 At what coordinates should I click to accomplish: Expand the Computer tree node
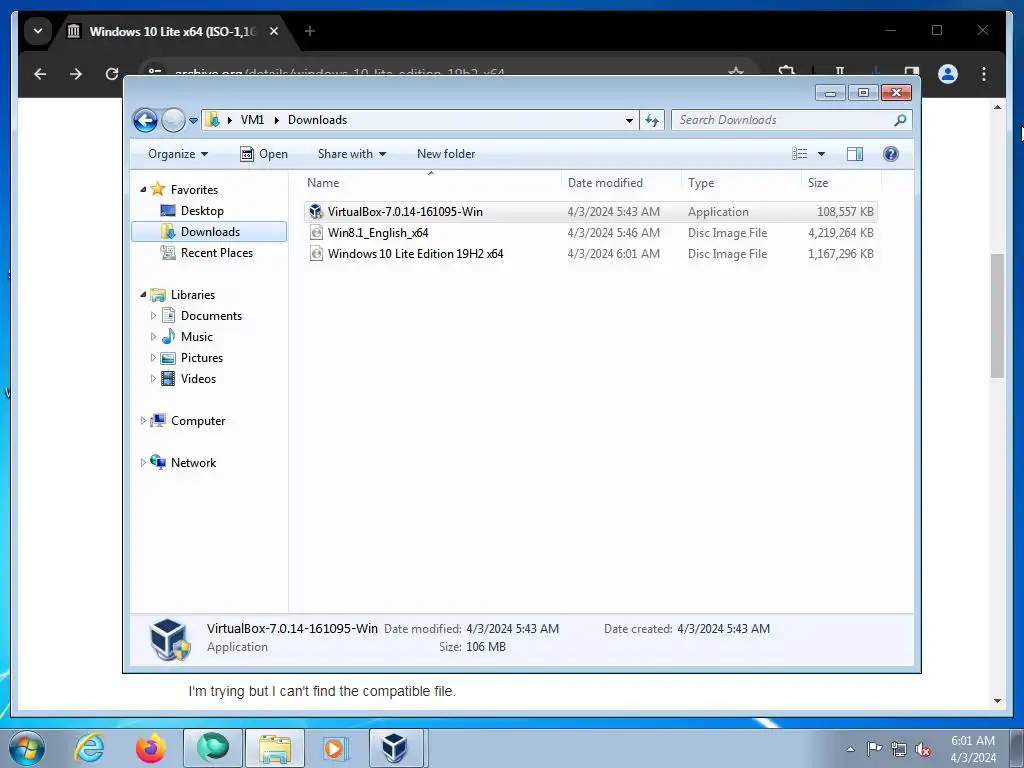pyautogui.click(x=143, y=421)
